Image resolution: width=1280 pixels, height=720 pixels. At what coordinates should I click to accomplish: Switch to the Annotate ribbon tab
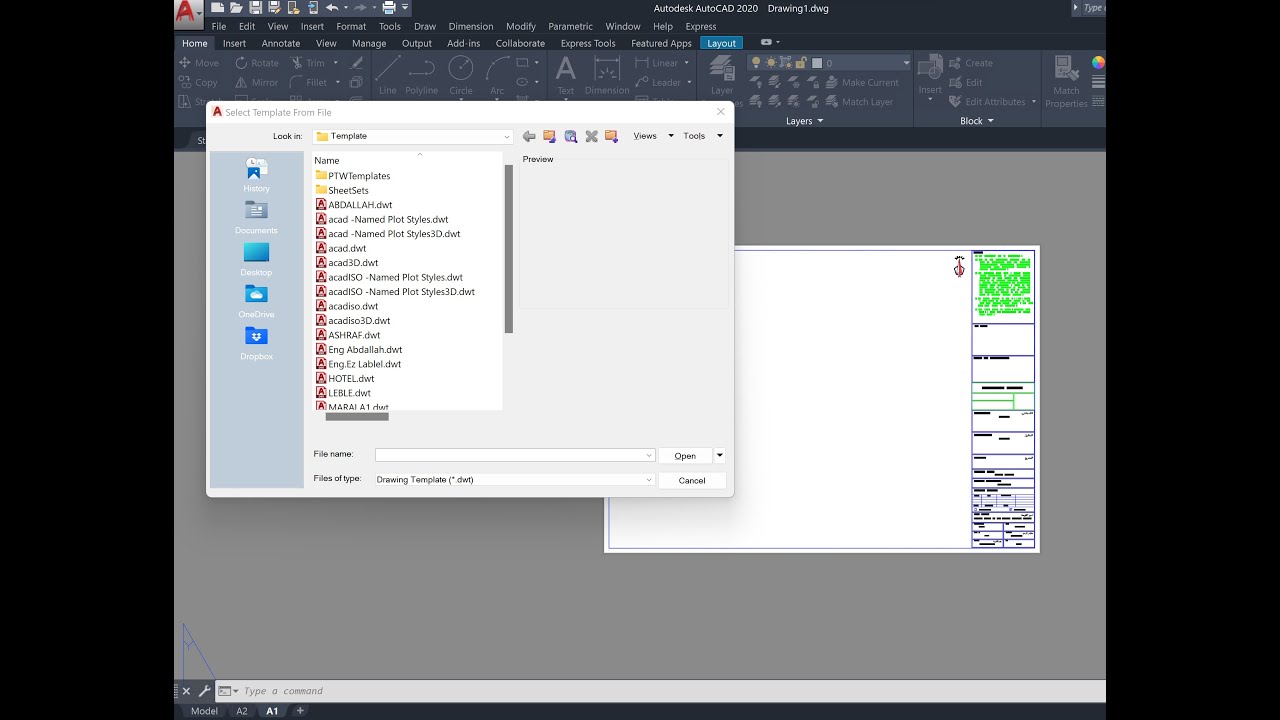click(x=281, y=43)
